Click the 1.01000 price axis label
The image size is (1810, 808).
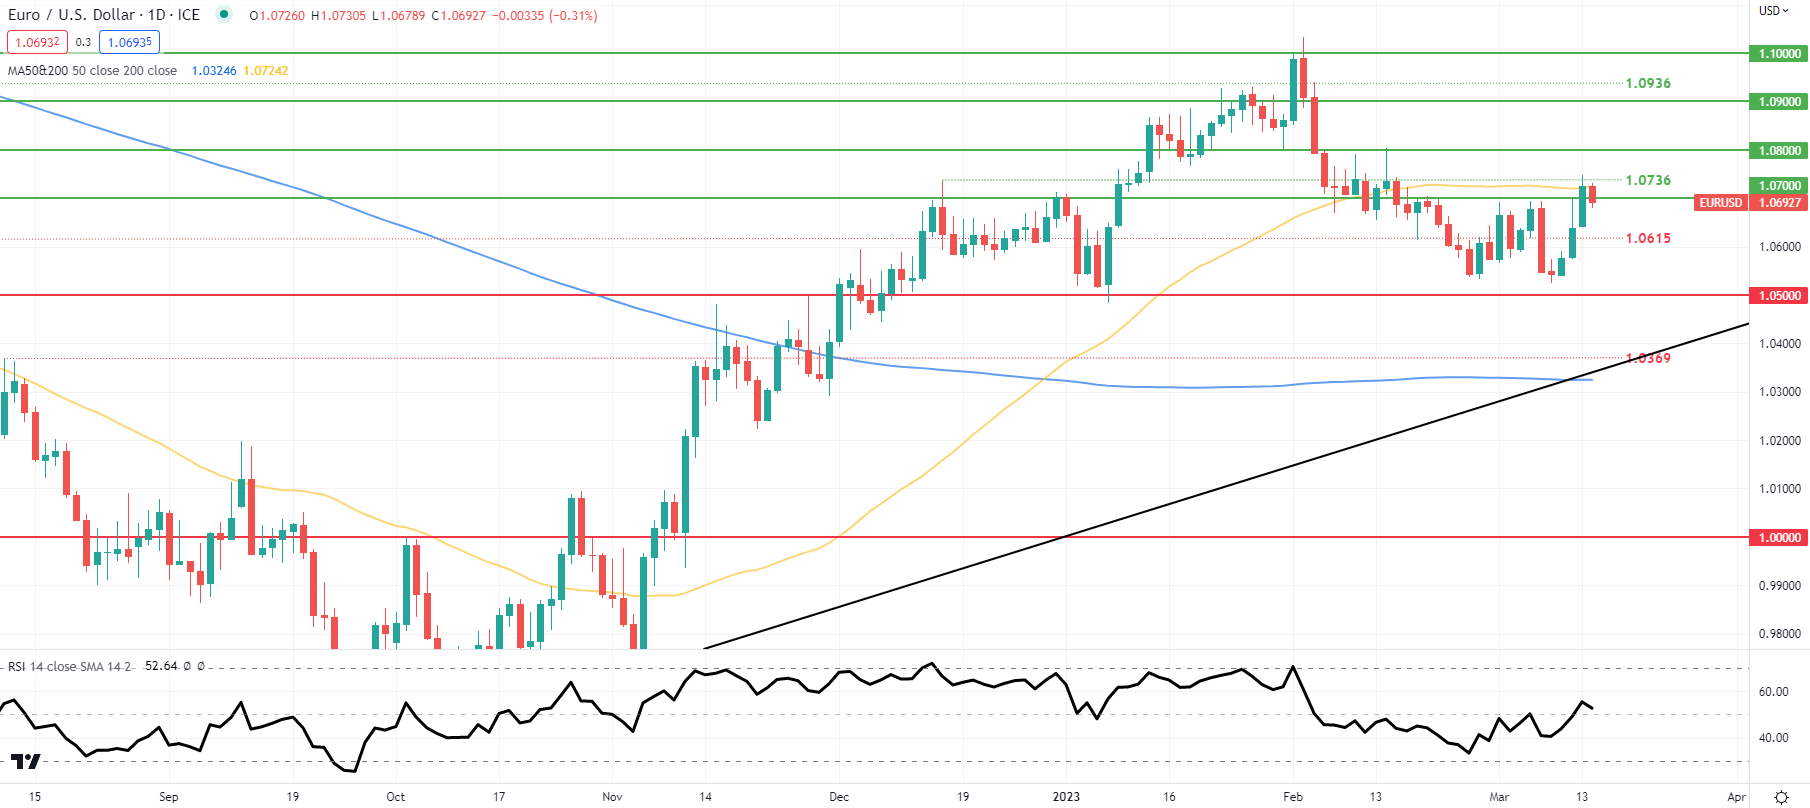[x=1780, y=489]
